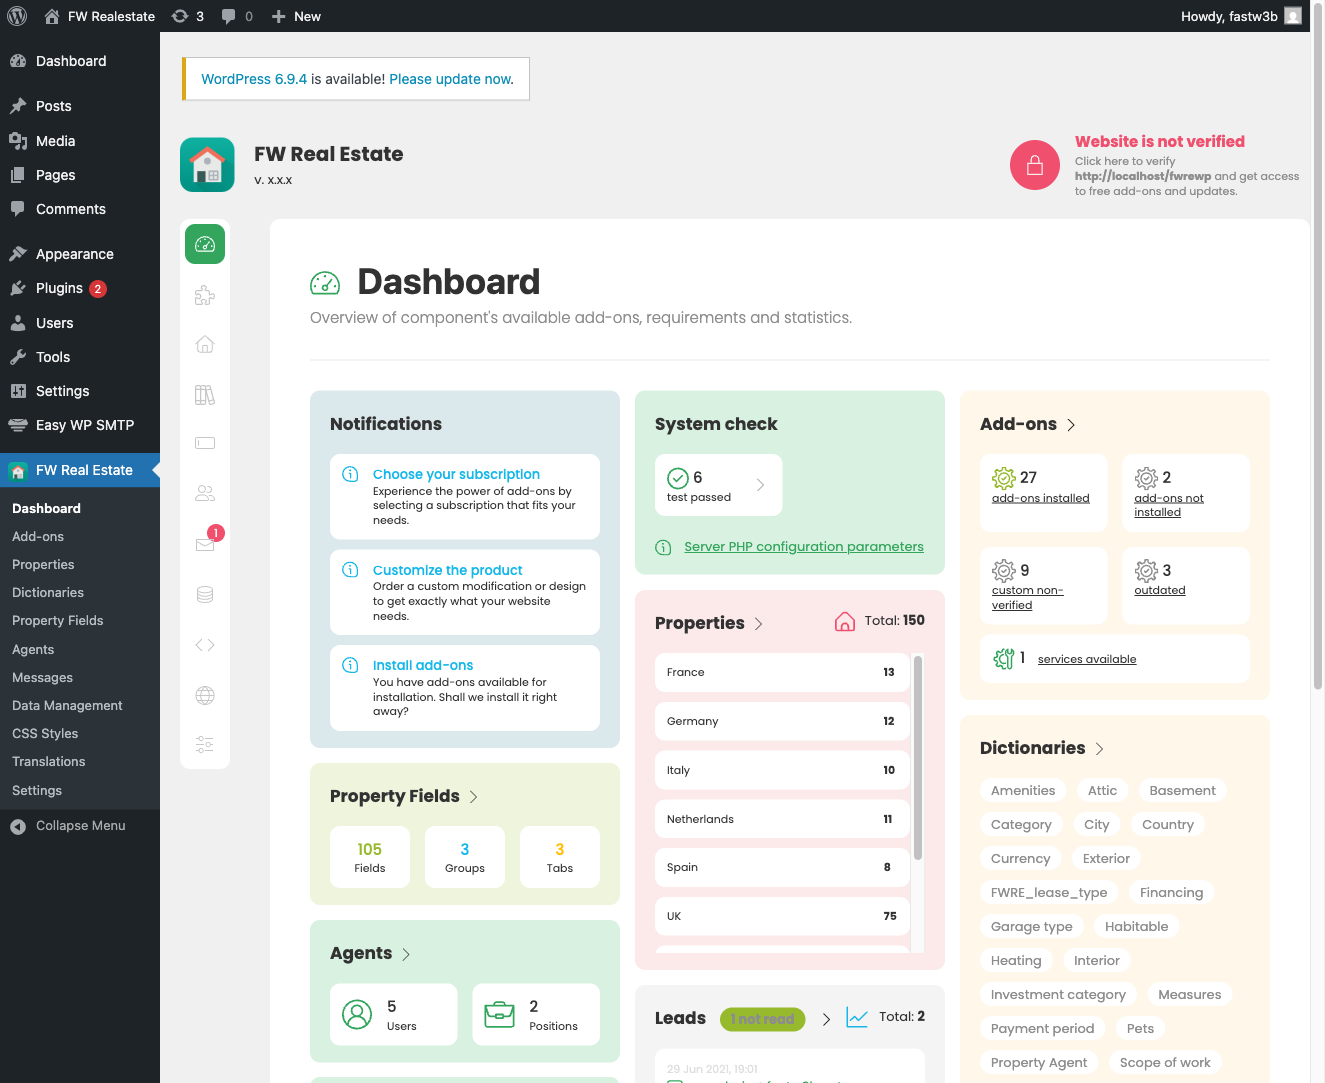The width and height of the screenshot is (1325, 1083).
Task: Open Server PHP configuration parameters link
Action: click(x=803, y=546)
